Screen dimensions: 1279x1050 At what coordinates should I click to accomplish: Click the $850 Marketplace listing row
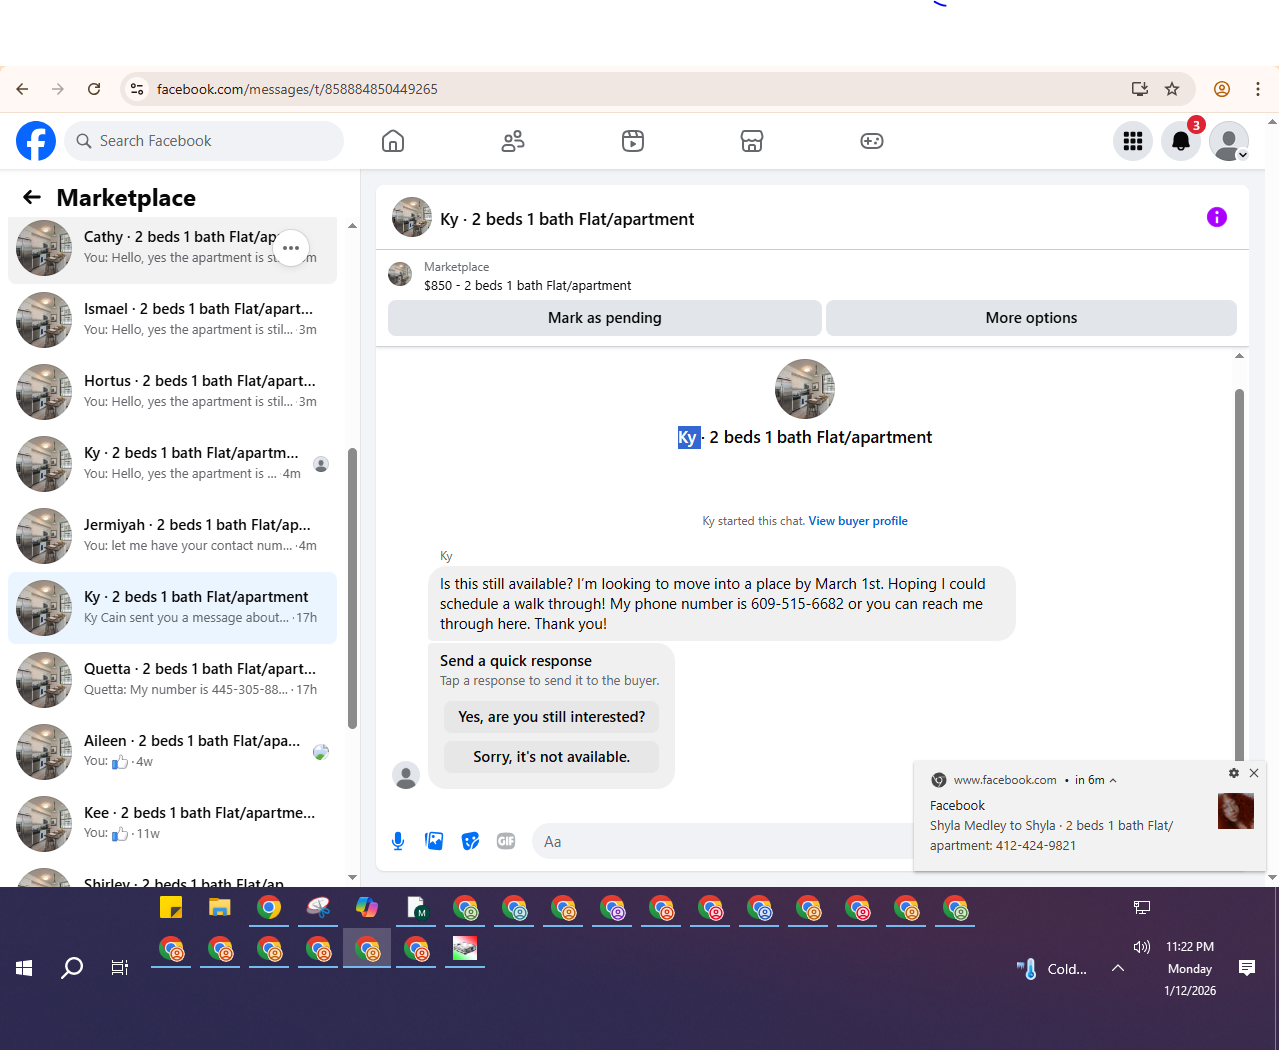coord(812,276)
